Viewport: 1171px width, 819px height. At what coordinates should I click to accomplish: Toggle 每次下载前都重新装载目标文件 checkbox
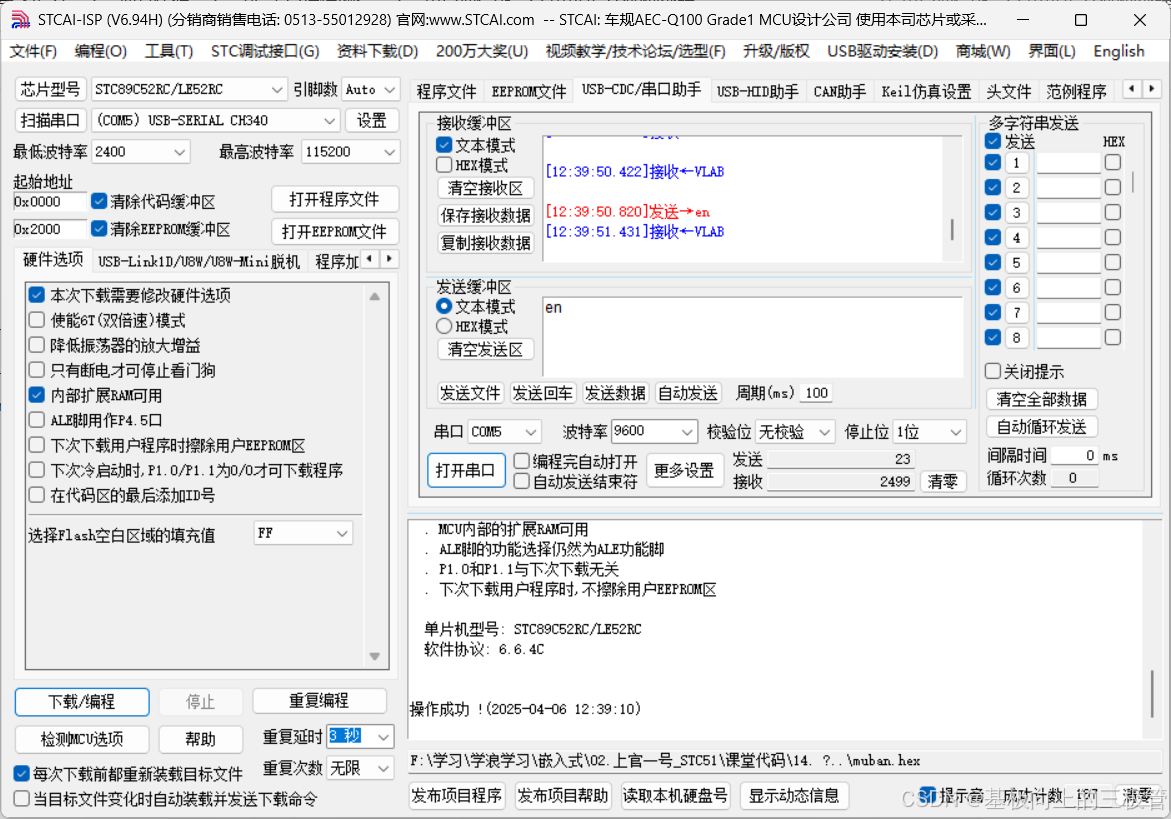pyautogui.click(x=22, y=773)
